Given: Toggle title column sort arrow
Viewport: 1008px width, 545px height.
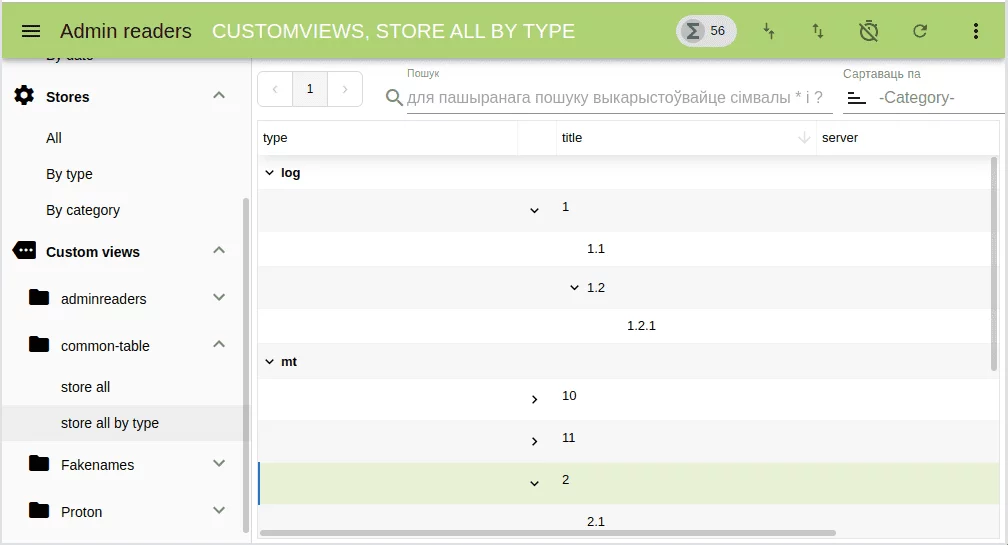Looking at the screenshot, I should [804, 138].
